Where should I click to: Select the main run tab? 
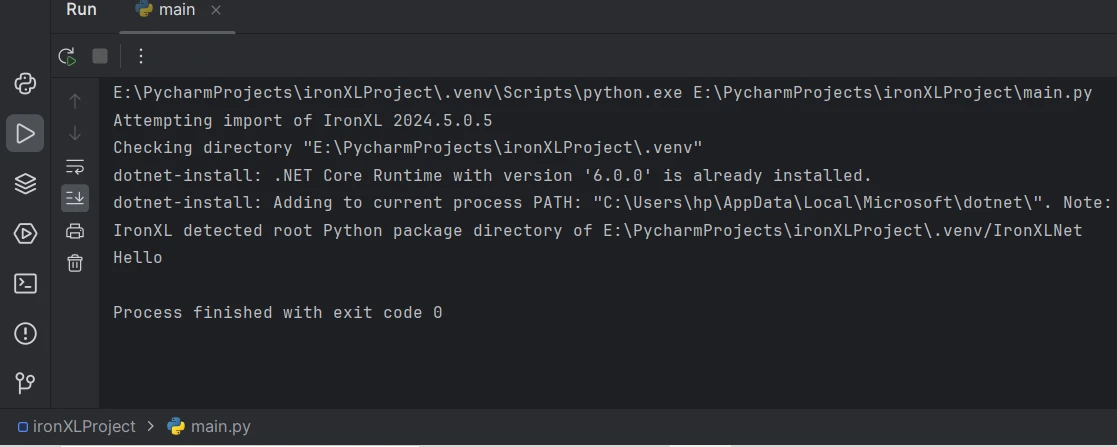pos(165,10)
